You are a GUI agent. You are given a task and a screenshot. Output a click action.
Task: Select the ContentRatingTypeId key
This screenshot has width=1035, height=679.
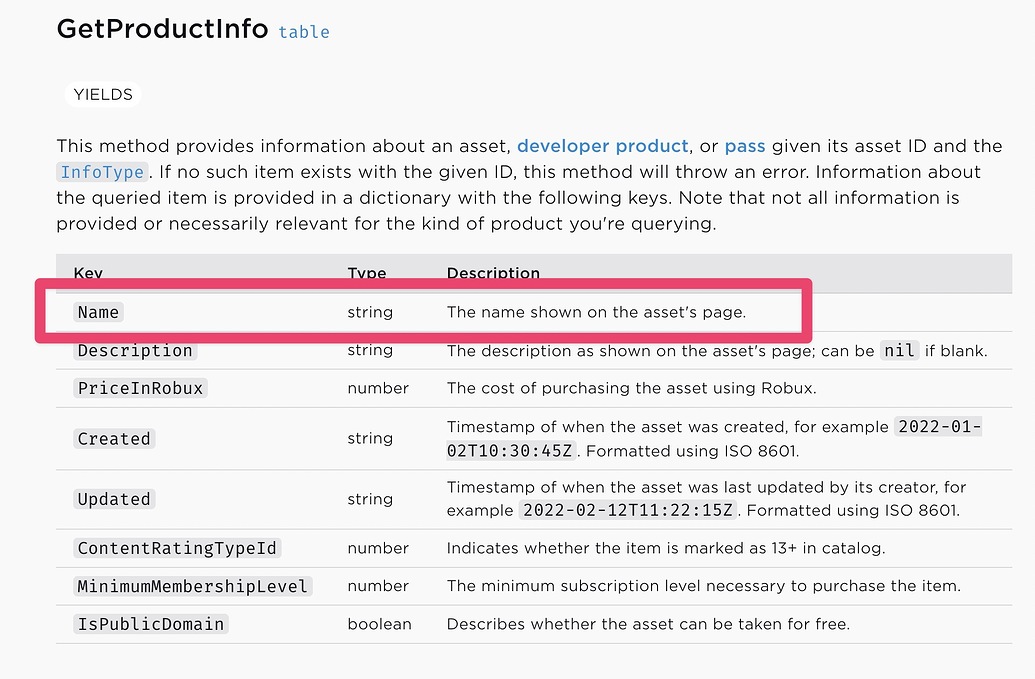coord(178,548)
